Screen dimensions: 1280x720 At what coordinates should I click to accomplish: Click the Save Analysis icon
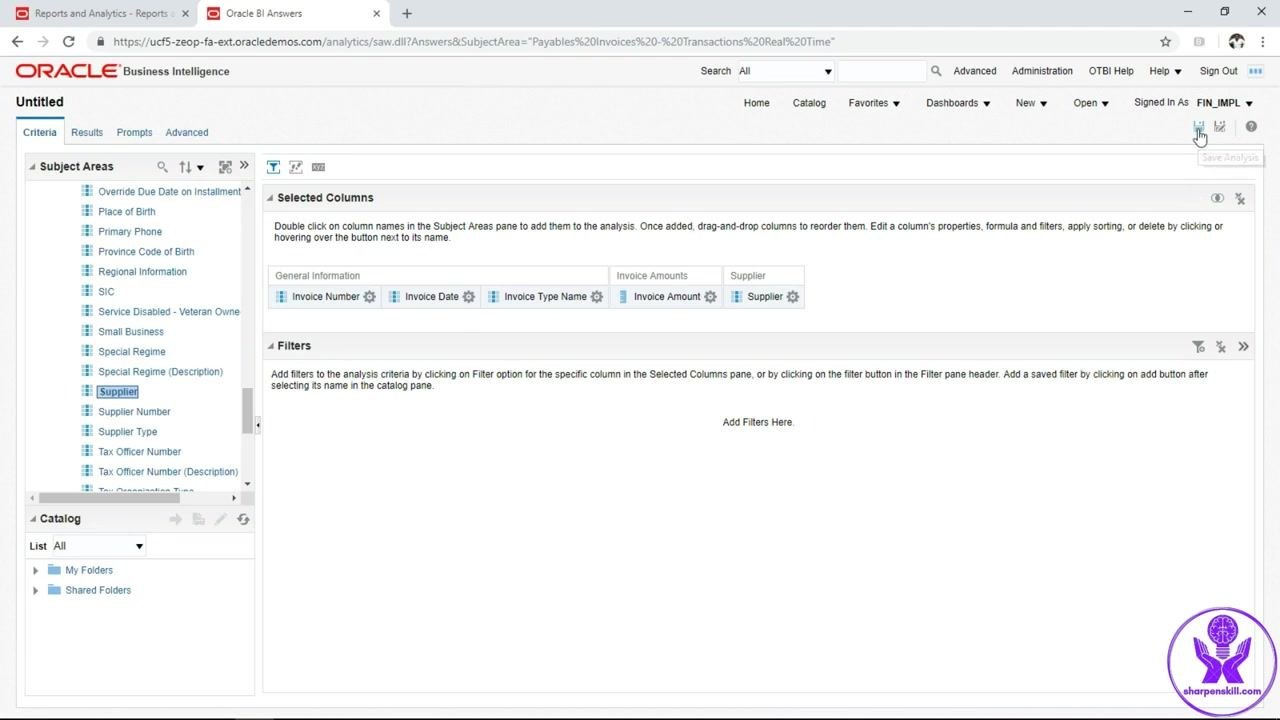coord(1198,127)
